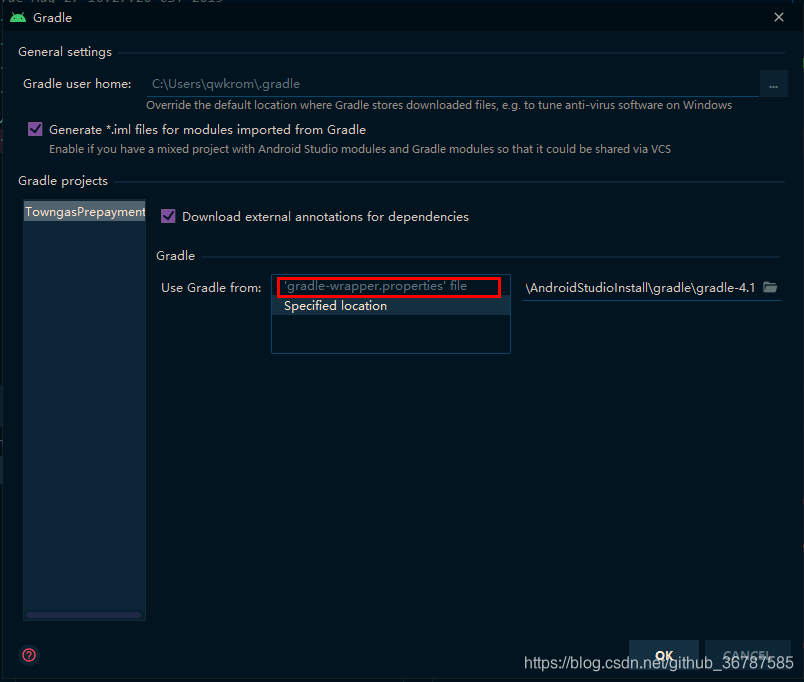Toggle Download external annotations checkbox
Screen dimensions: 804x682
168,216
